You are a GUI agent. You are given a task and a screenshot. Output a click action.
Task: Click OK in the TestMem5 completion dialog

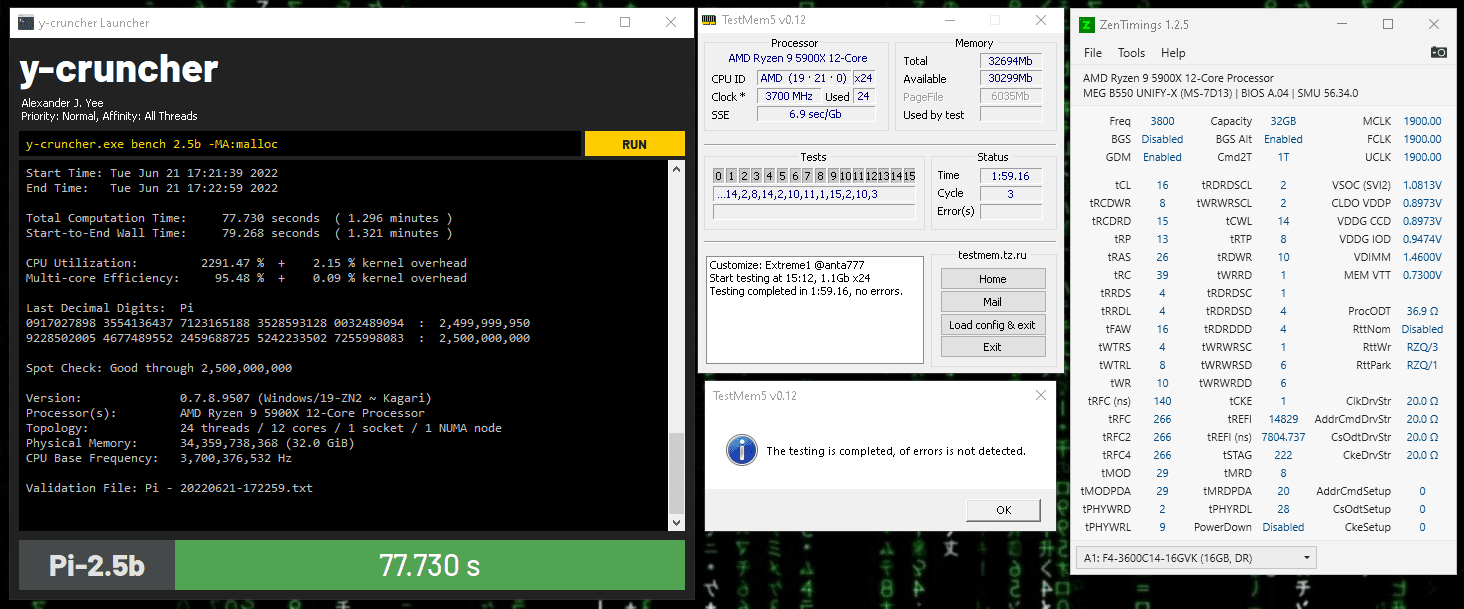point(1004,510)
